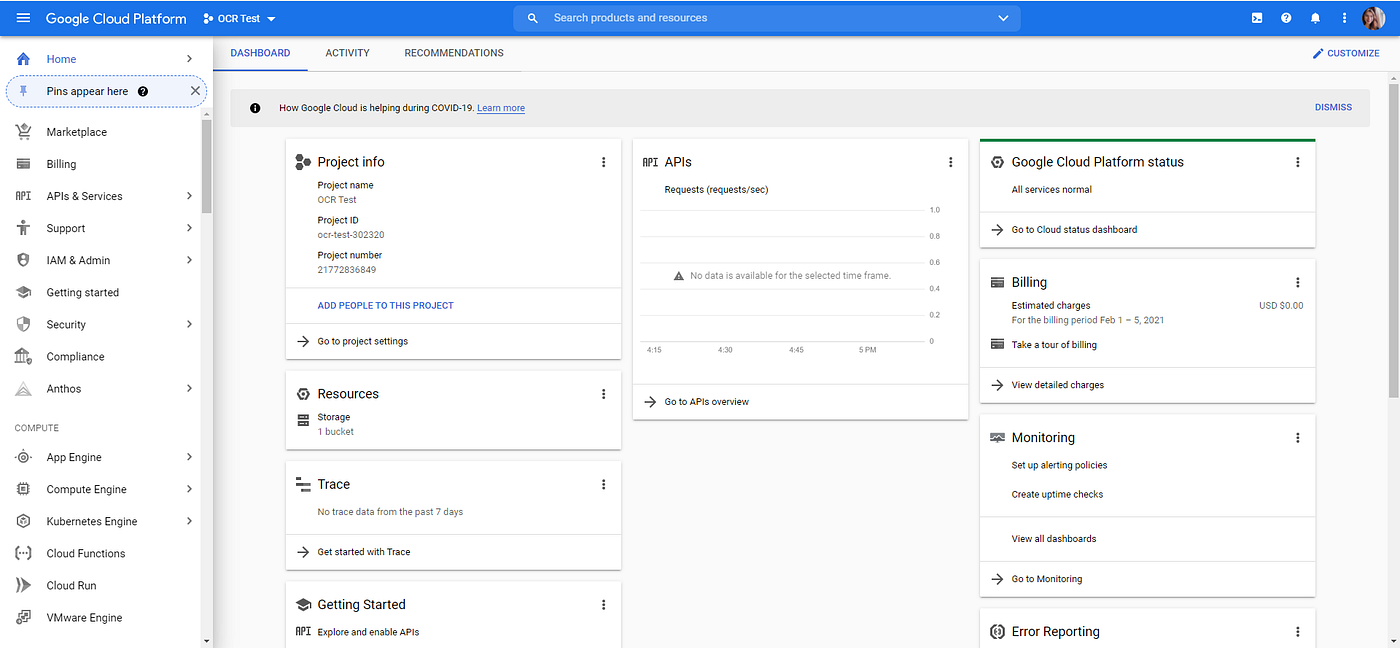Viewport: 1400px width, 648px height.
Task: Open the OCR Test project selector dropdown
Action: 237,17
